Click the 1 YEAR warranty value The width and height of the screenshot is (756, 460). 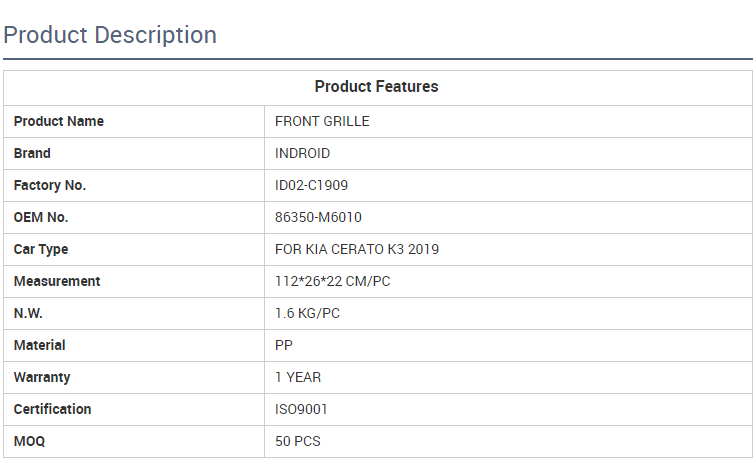point(298,378)
